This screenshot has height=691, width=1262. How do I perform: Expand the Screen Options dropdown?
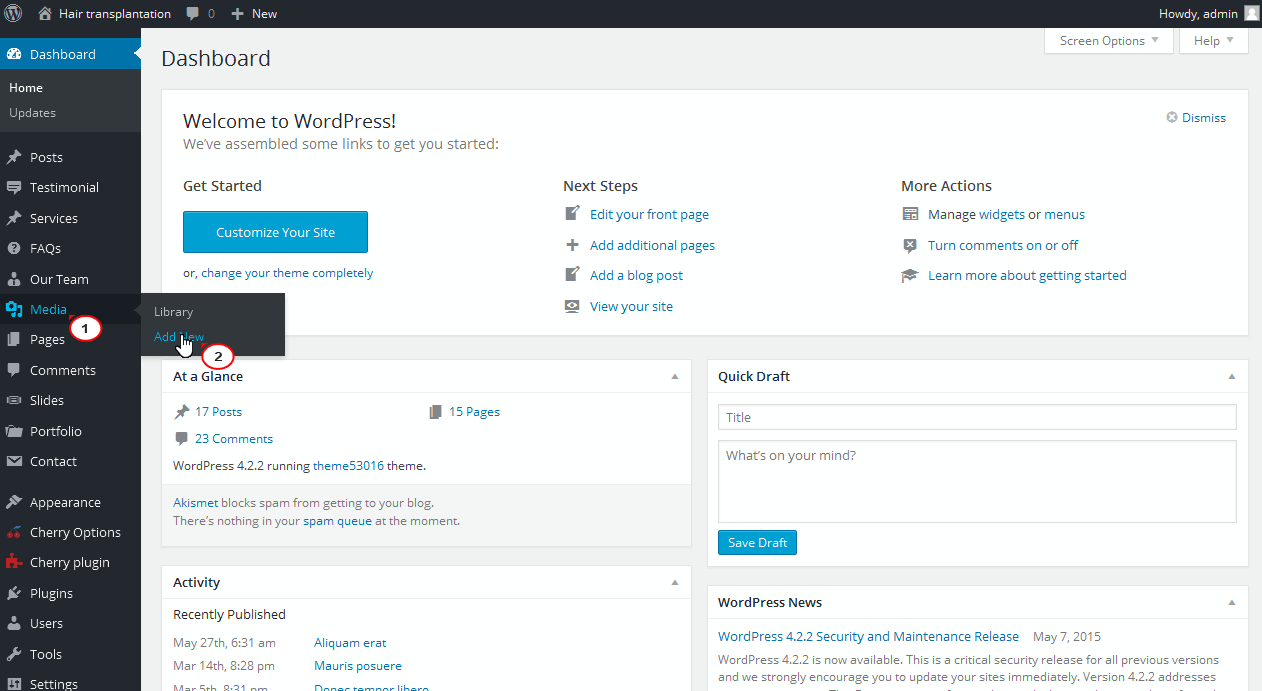tap(1107, 40)
